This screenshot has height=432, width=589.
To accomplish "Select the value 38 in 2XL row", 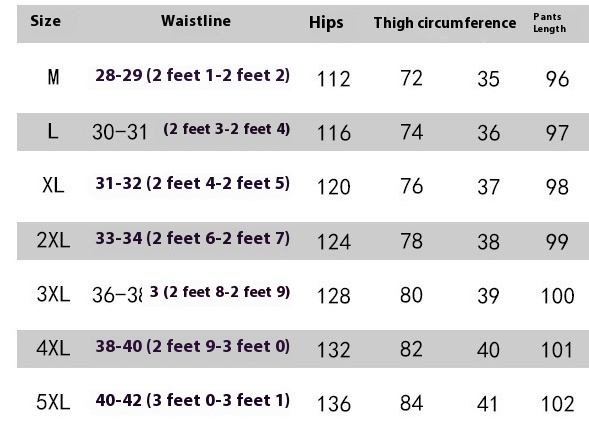I will click(x=488, y=242).
